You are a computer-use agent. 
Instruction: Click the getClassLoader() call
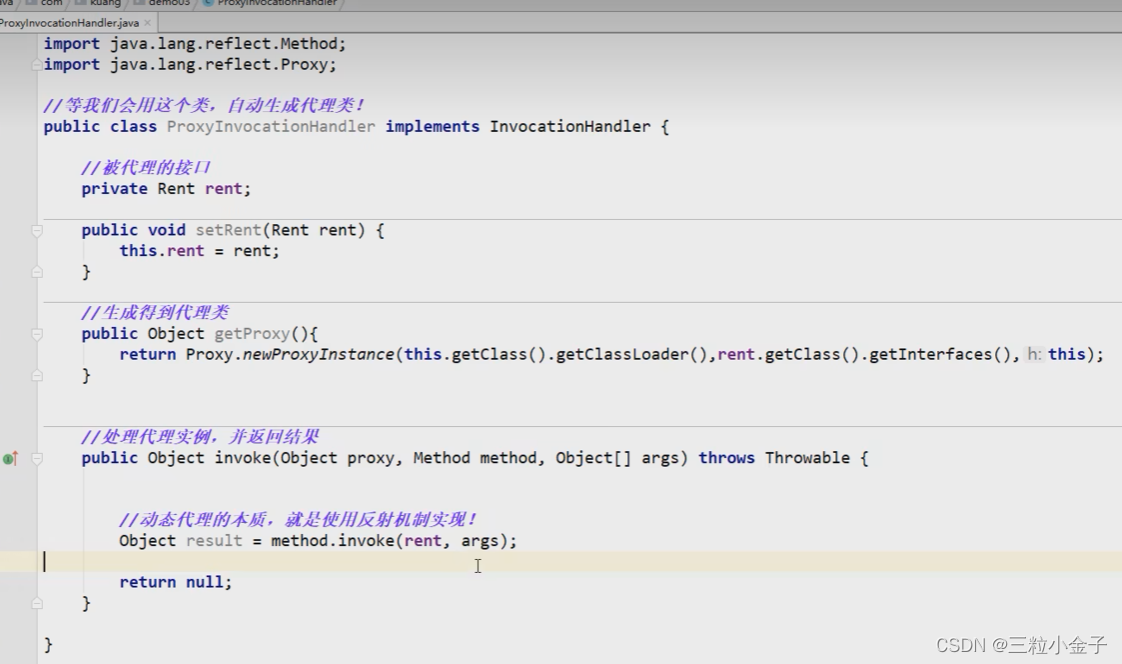pos(631,355)
